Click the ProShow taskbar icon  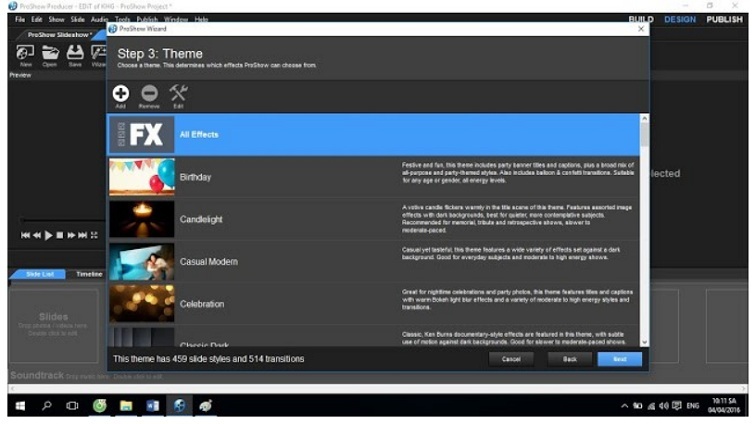click(179, 406)
